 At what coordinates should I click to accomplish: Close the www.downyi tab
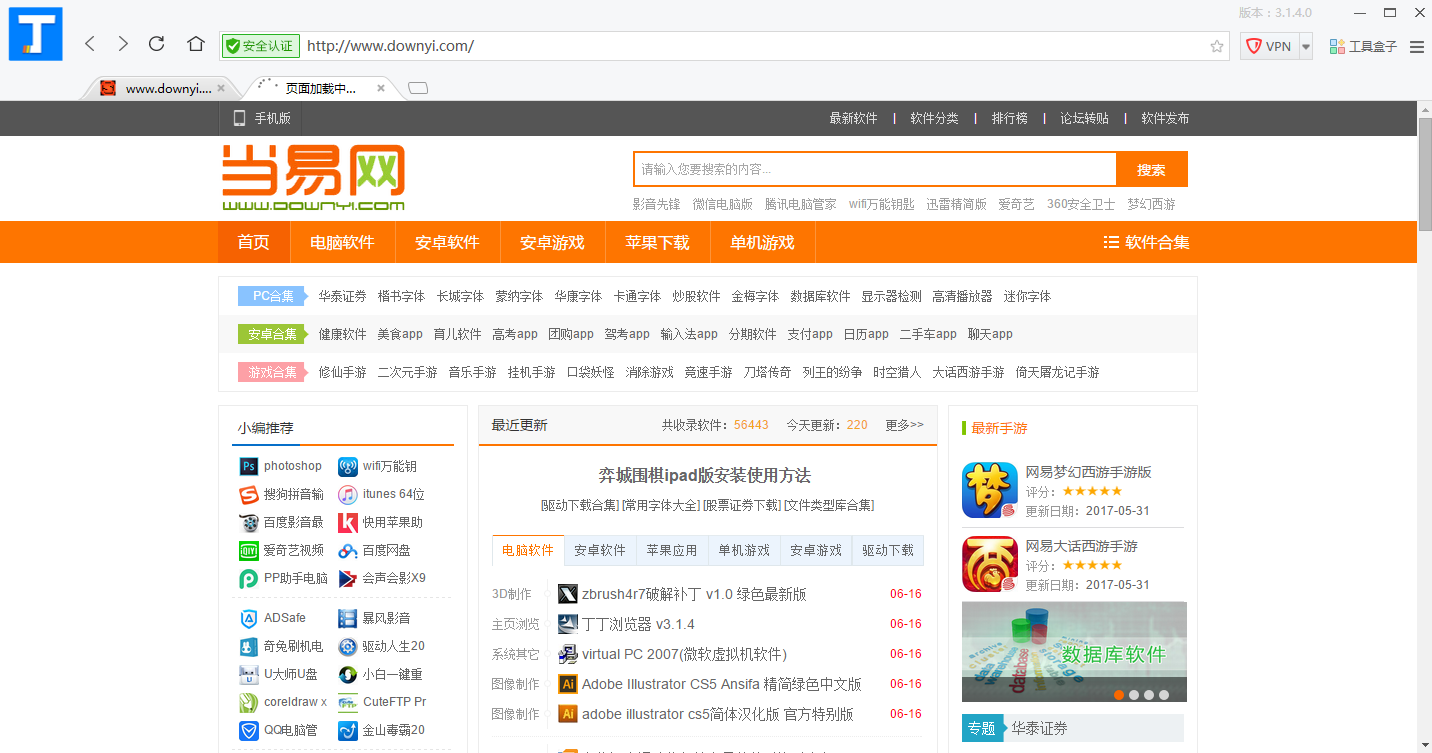click(x=221, y=88)
